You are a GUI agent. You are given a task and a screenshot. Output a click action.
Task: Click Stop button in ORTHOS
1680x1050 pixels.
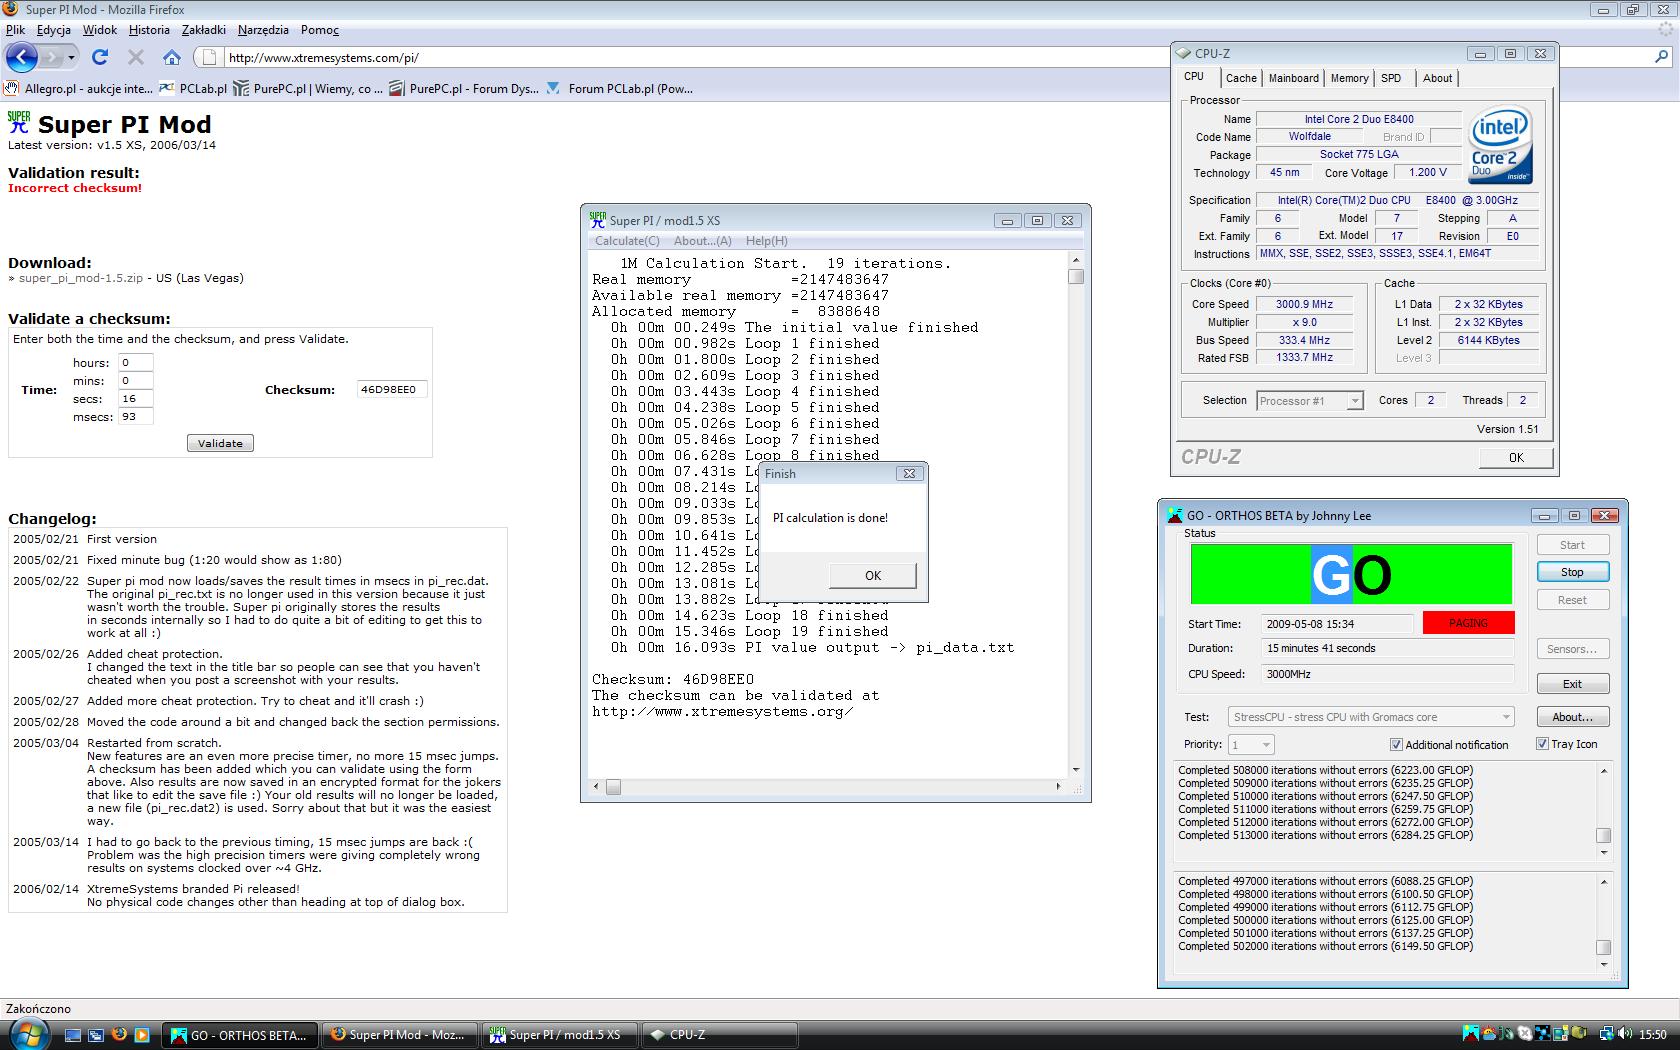pyautogui.click(x=1572, y=572)
